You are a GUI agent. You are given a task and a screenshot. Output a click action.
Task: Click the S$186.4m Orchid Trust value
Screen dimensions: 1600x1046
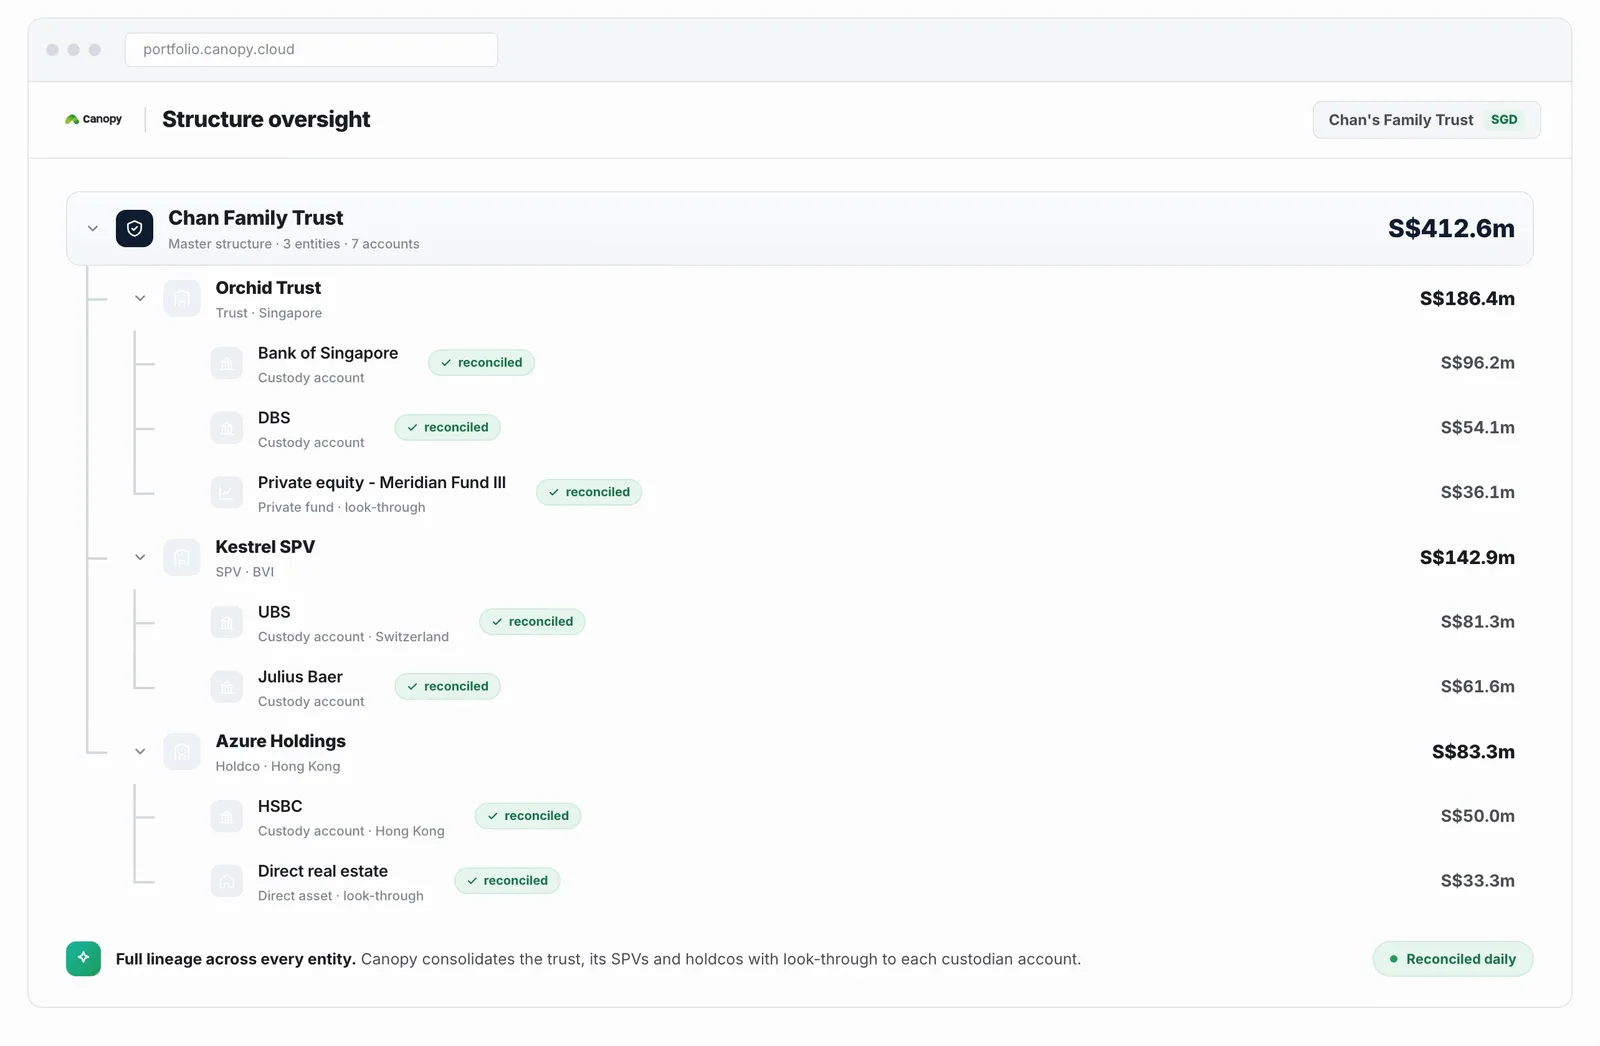tap(1467, 298)
